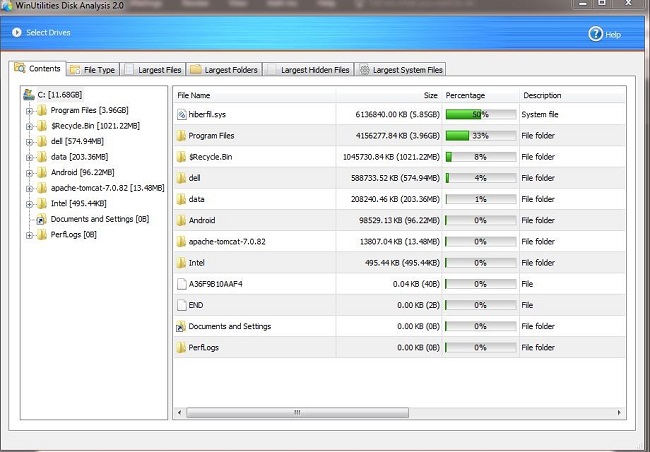Expand the dell tree node
650x452 pixels.
[29, 142]
